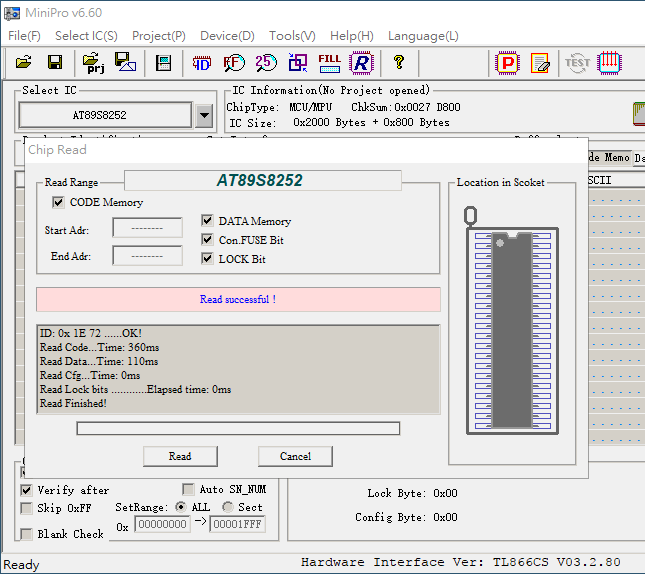Click the erase chip icon
The height and width of the screenshot is (574, 645).
click(x=540, y=63)
